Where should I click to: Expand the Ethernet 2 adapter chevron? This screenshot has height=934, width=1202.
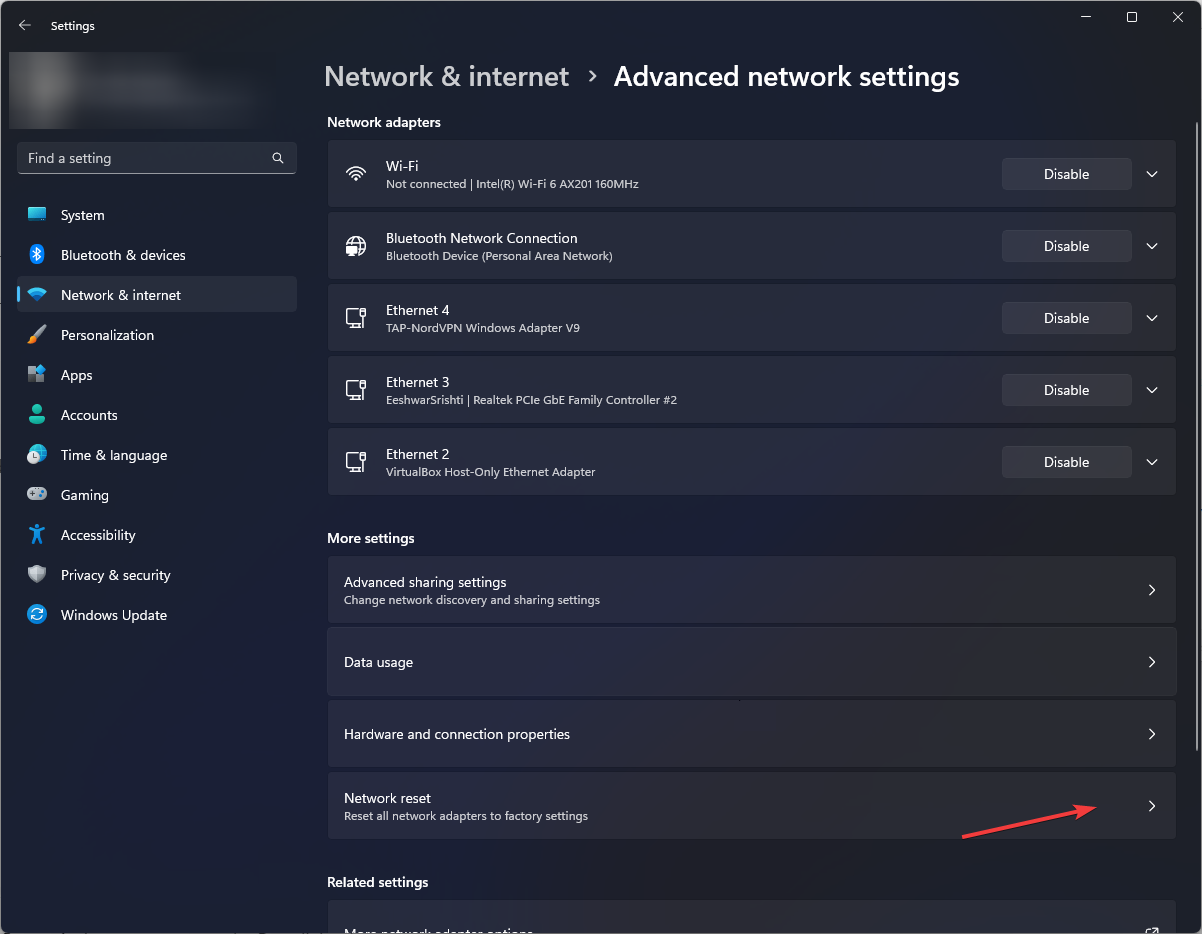1152,462
